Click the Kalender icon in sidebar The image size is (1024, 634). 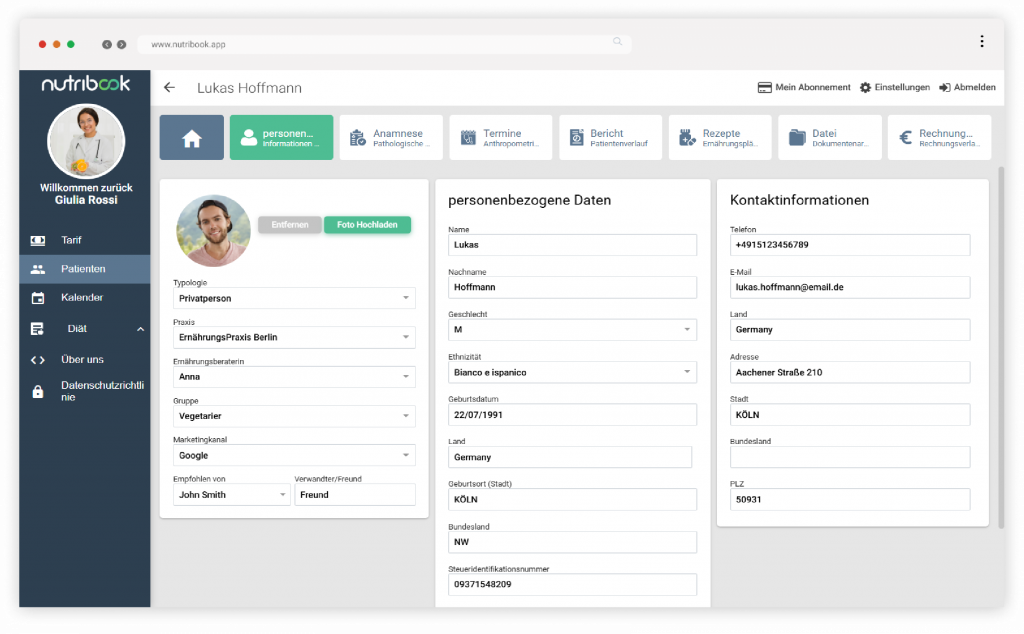coord(38,298)
